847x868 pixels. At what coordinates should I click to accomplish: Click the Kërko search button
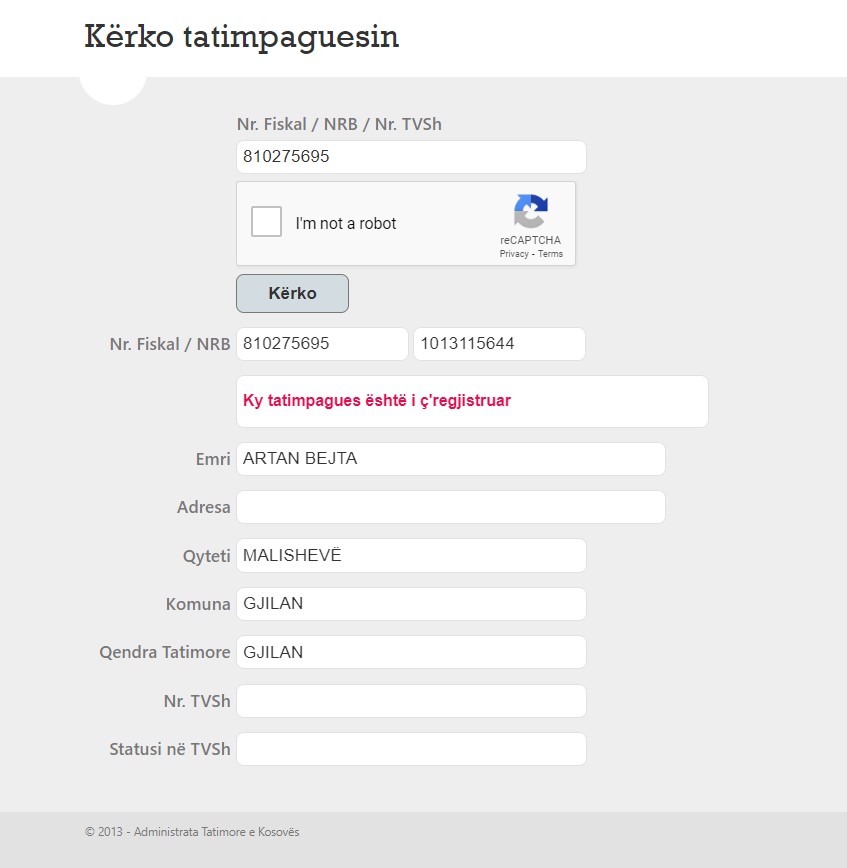[292, 293]
